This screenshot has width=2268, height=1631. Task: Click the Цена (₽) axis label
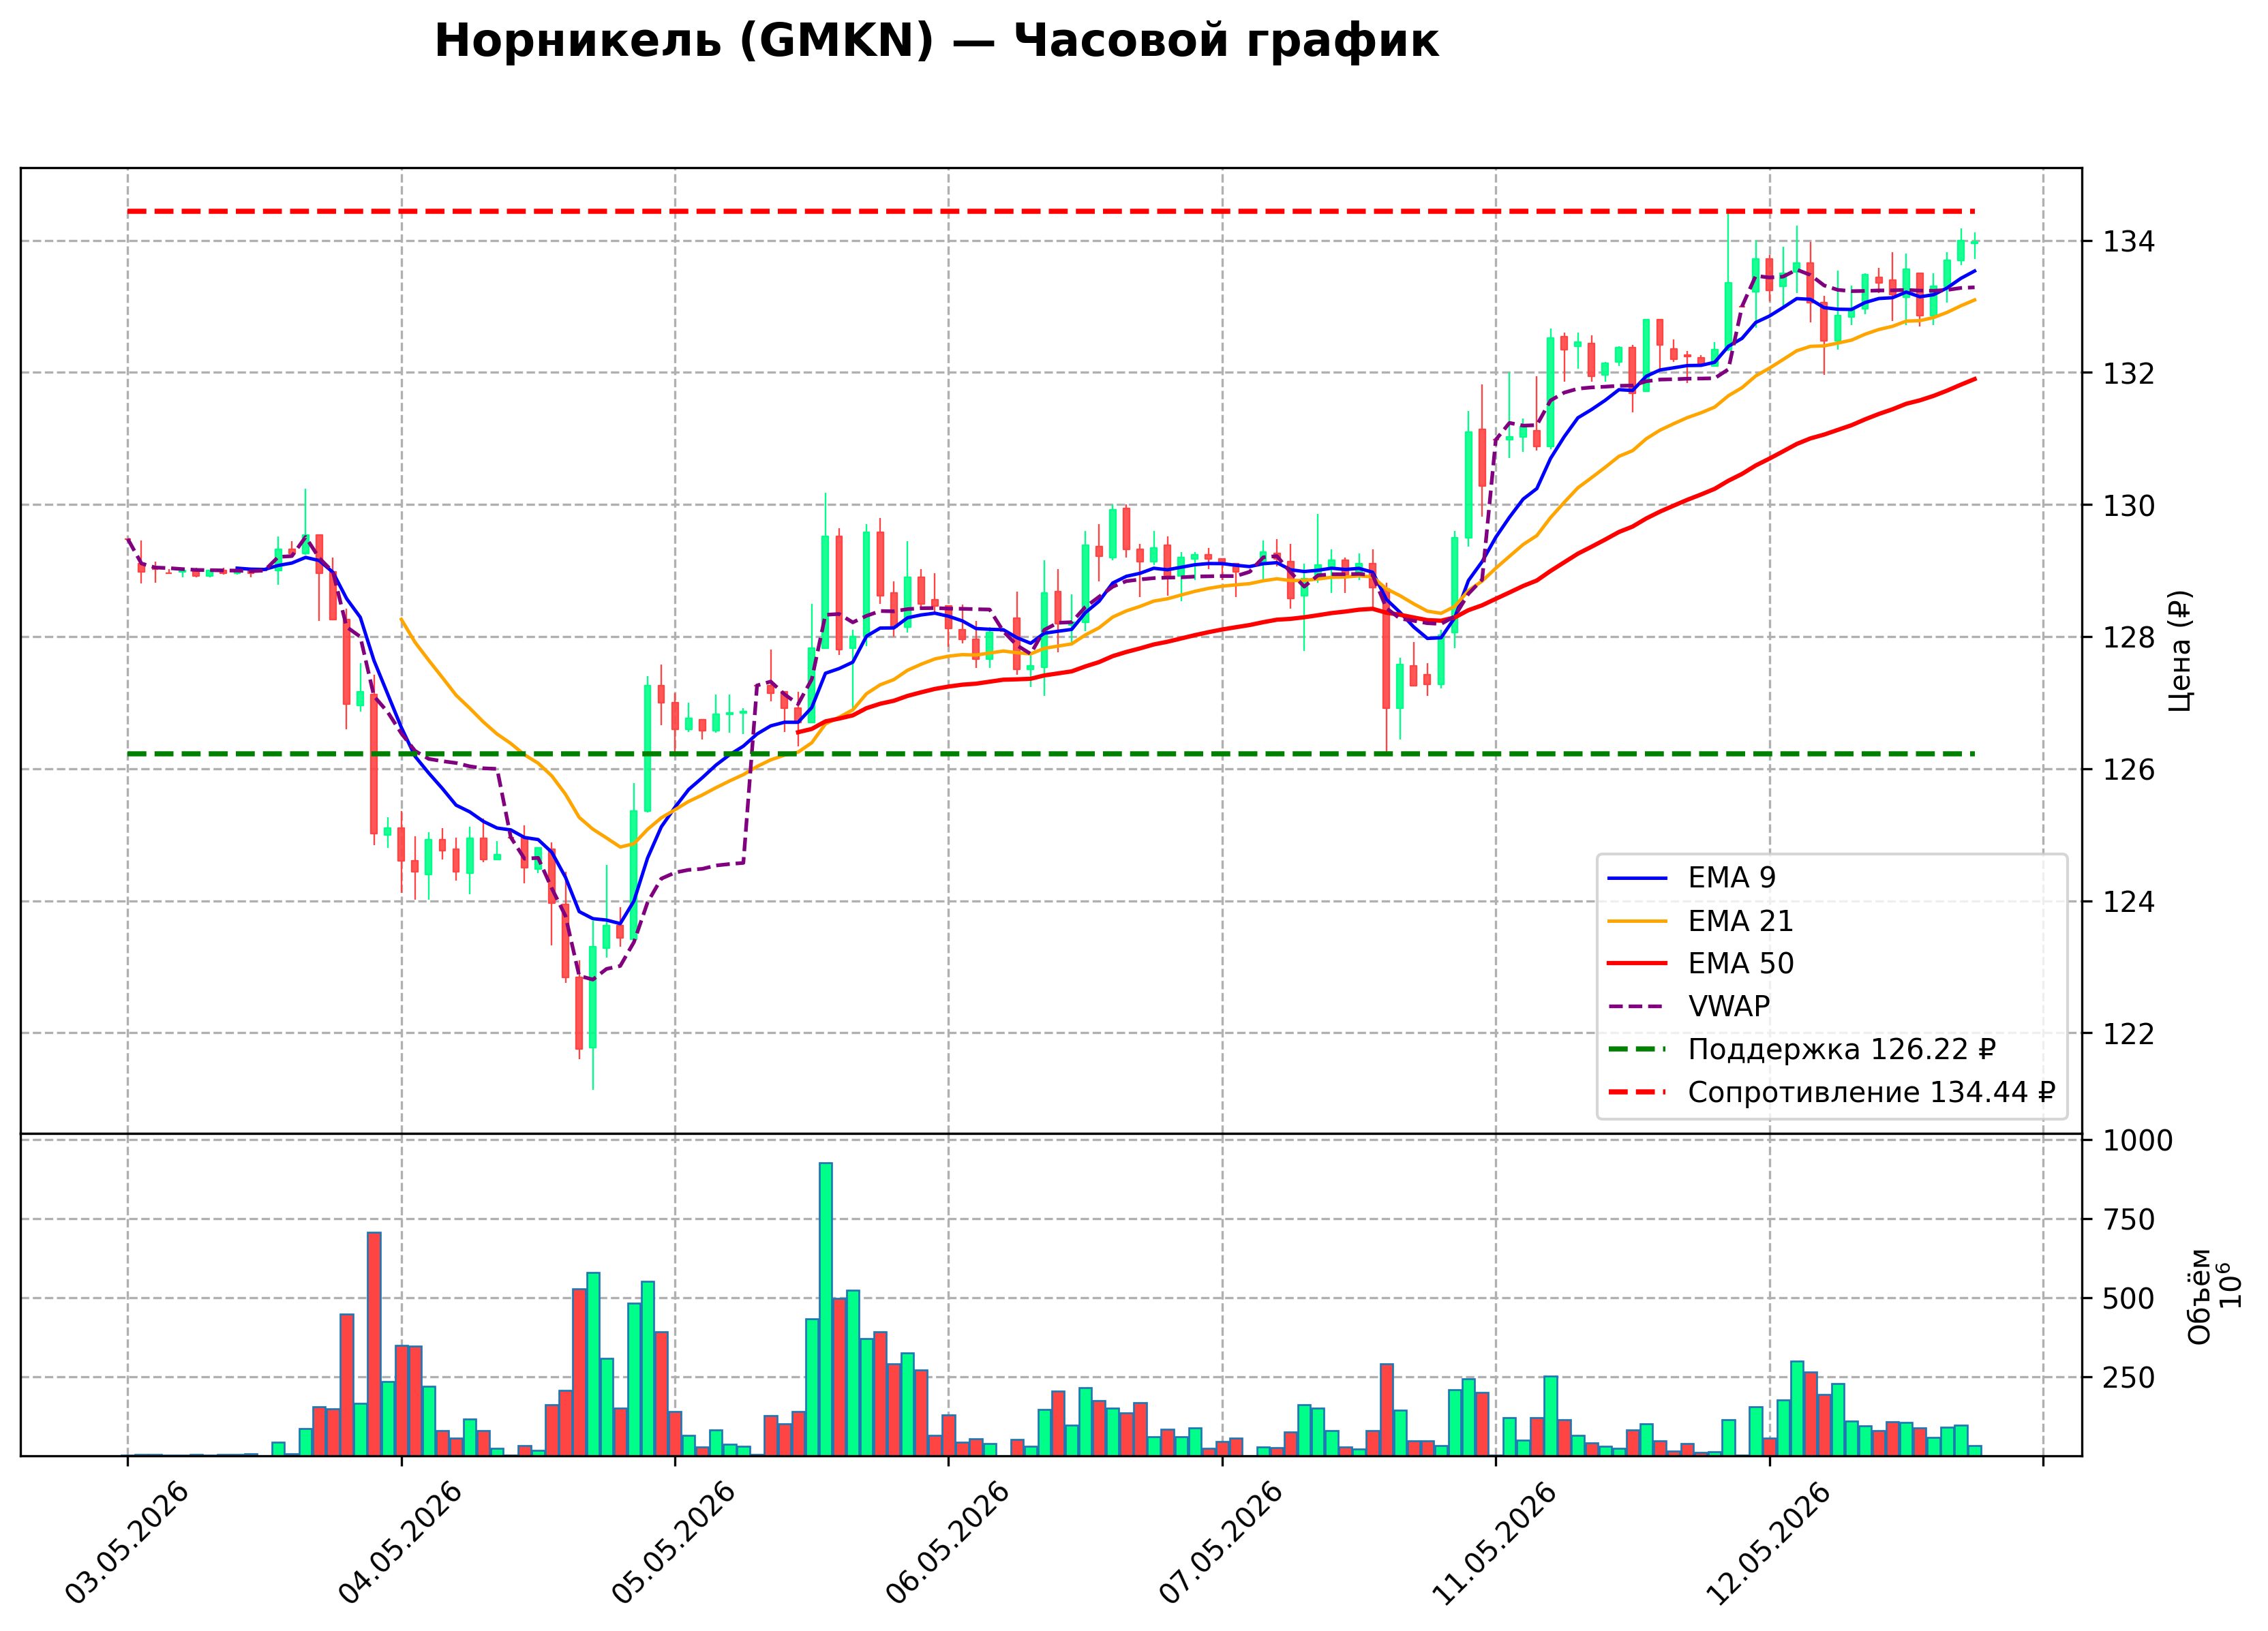2180,651
